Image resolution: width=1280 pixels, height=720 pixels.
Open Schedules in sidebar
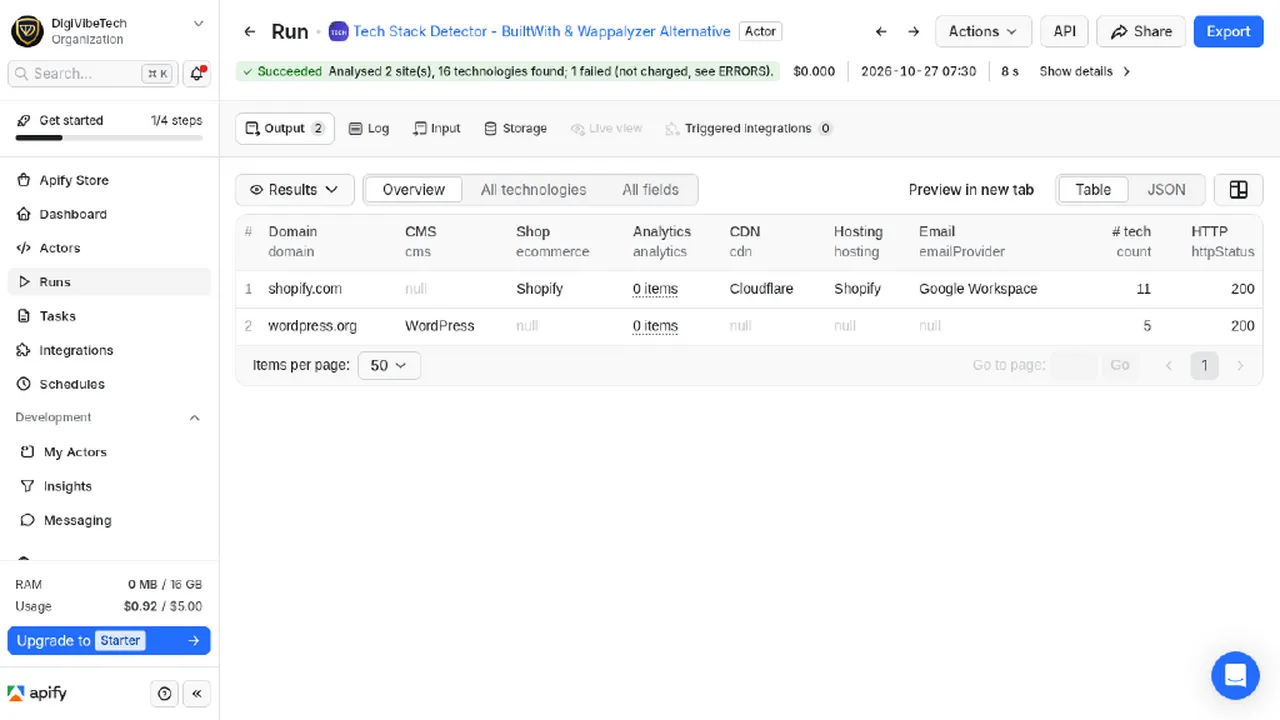pyautogui.click(x=109, y=384)
